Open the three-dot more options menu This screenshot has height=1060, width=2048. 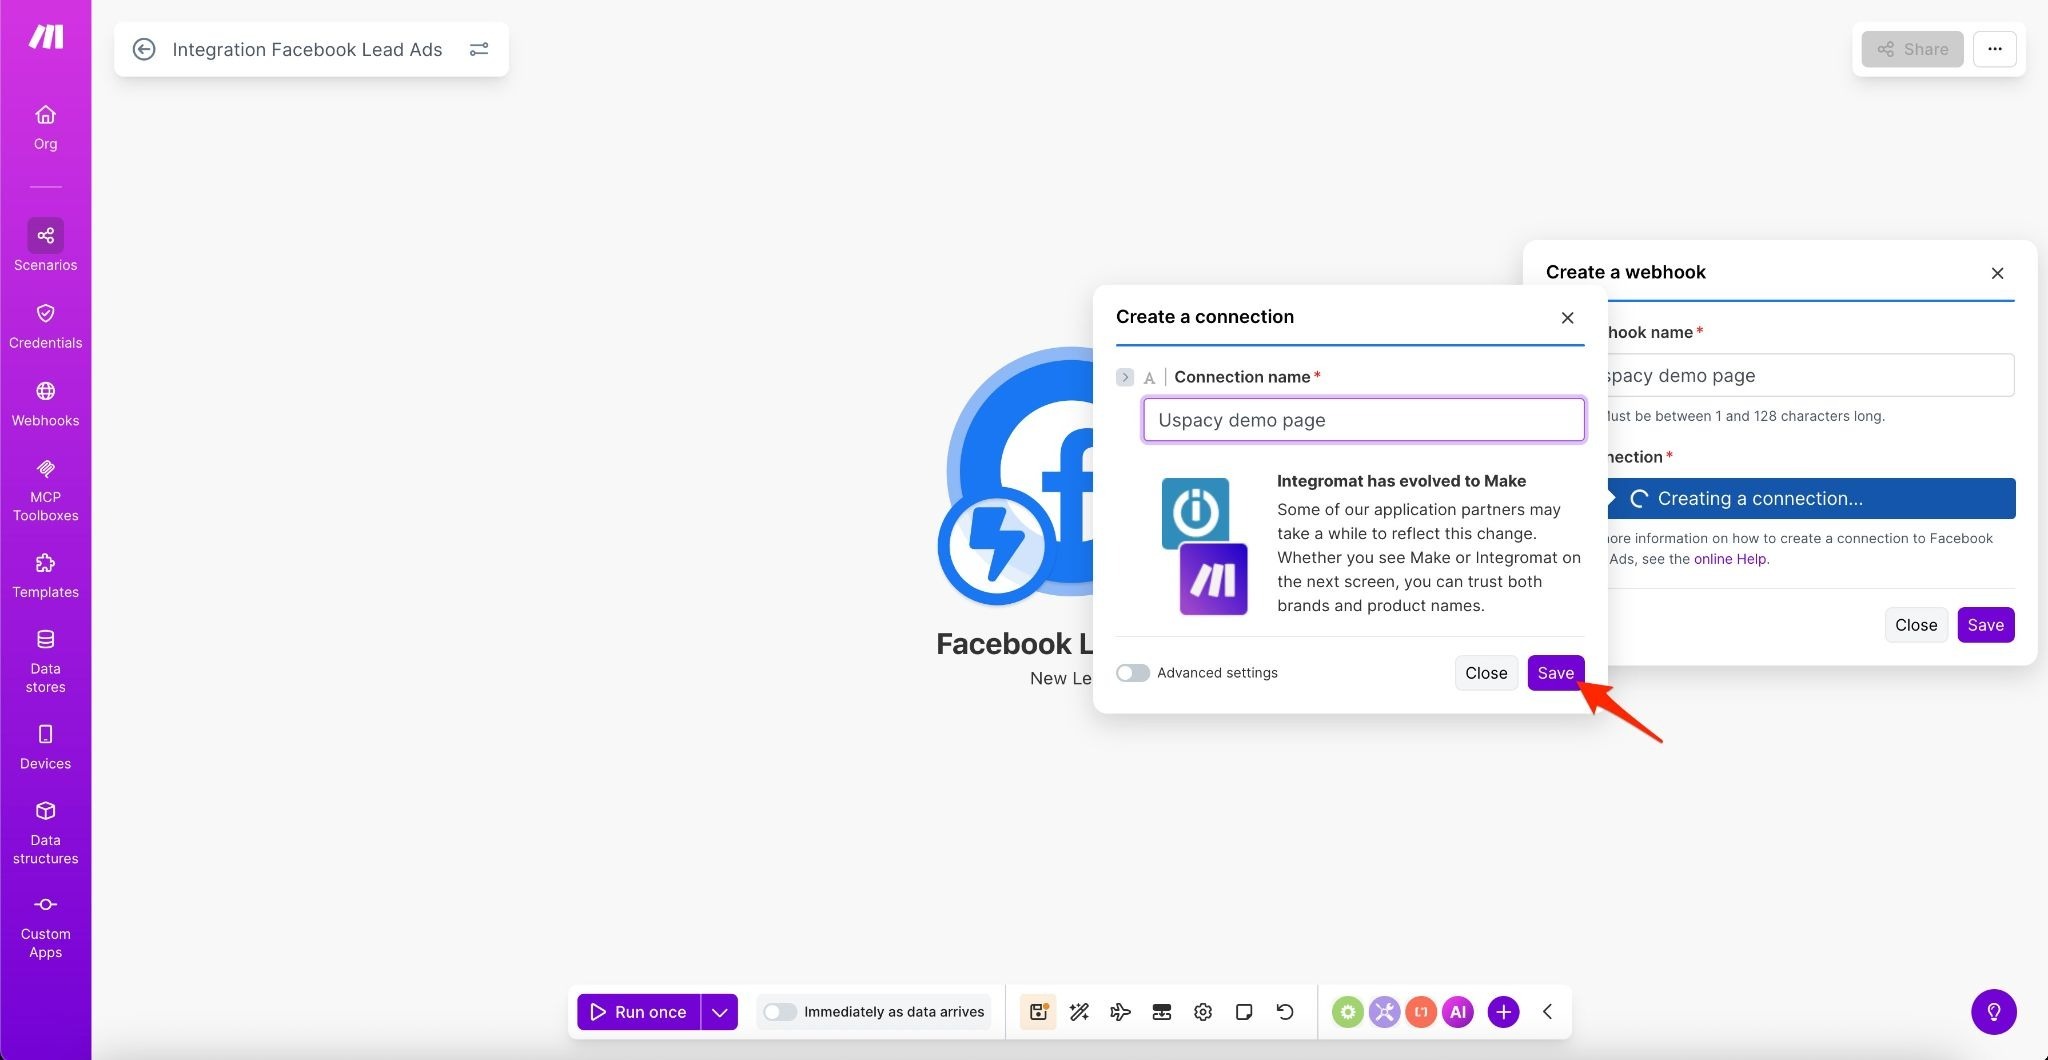coord(1994,49)
